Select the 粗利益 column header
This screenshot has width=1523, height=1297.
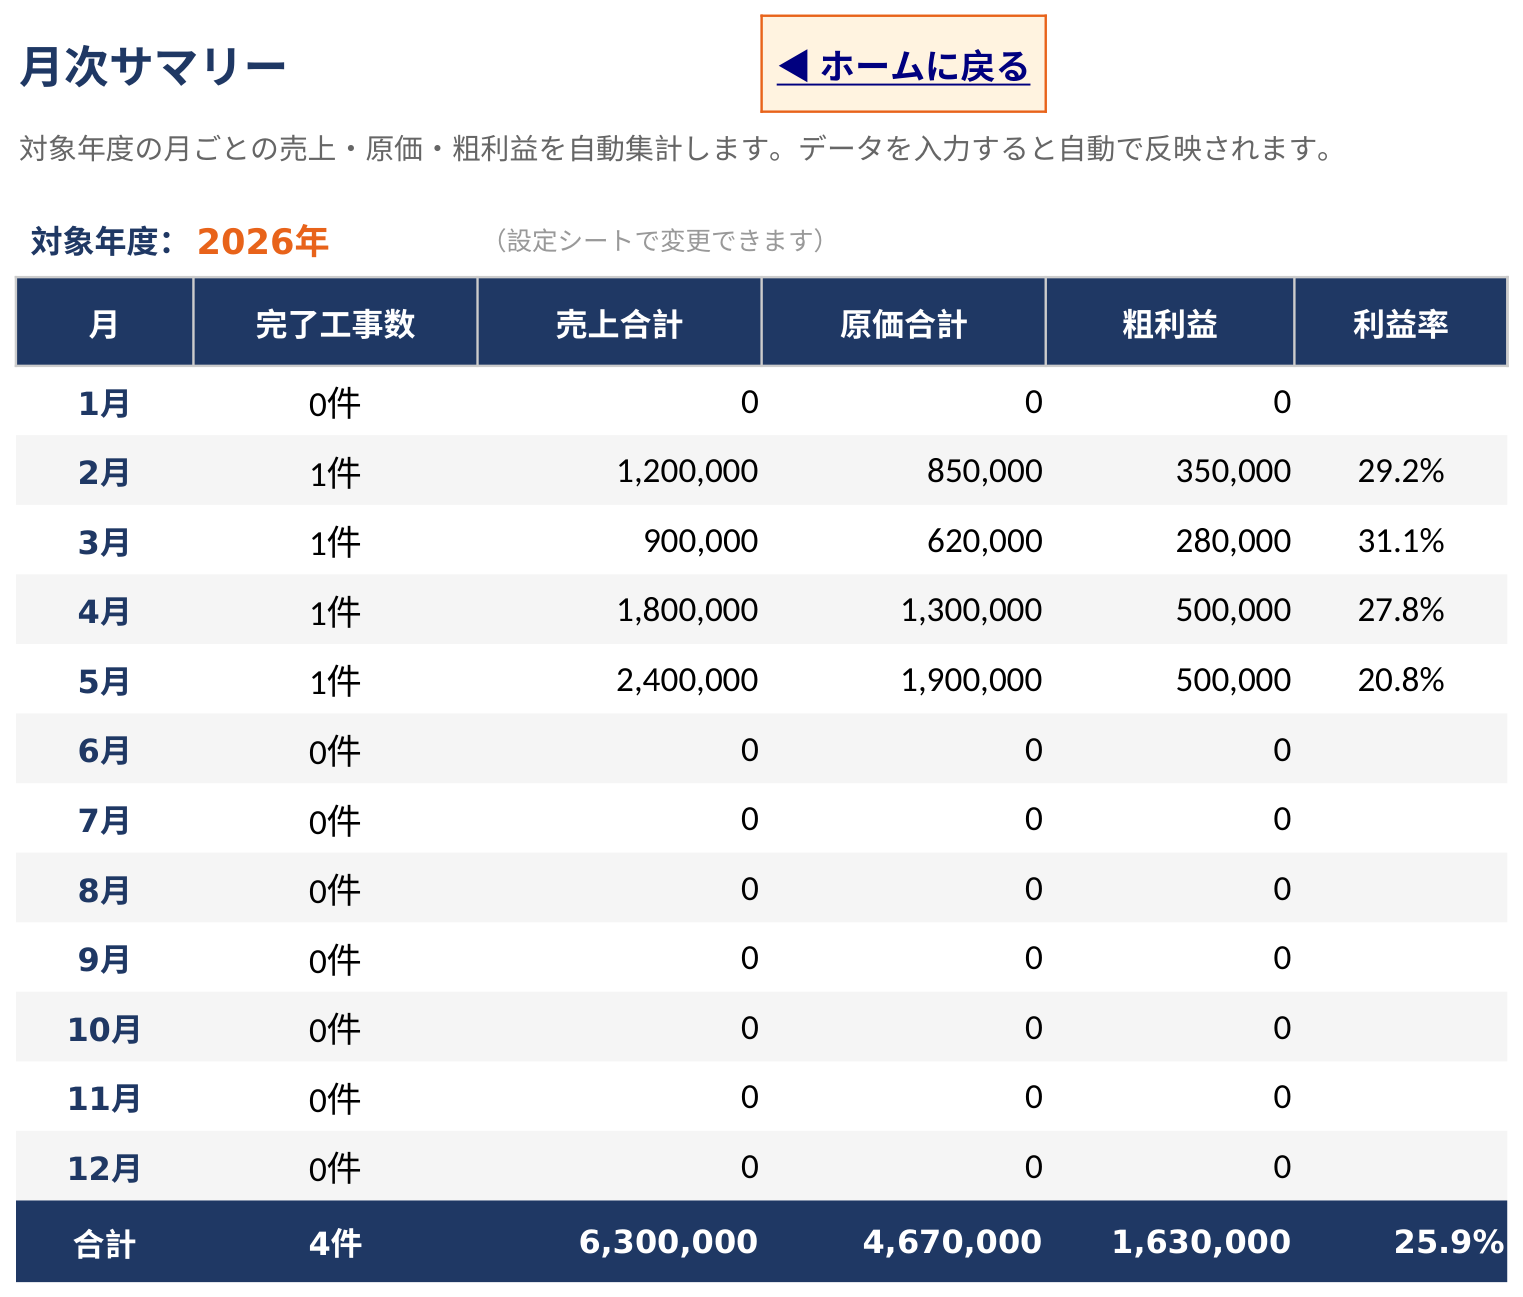coord(1170,323)
